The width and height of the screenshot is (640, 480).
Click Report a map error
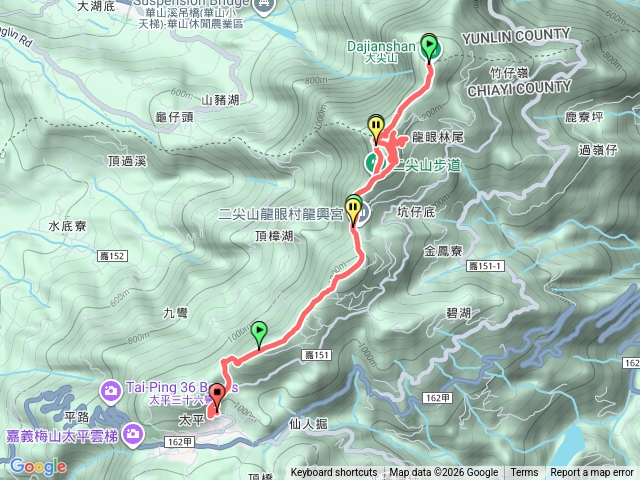591,473
